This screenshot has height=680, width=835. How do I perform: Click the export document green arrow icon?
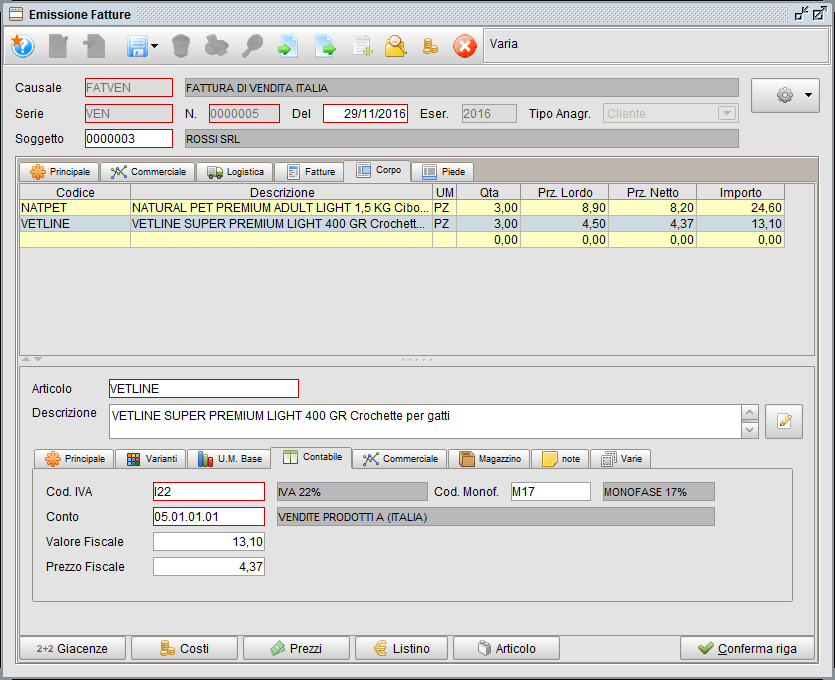[x=325, y=46]
